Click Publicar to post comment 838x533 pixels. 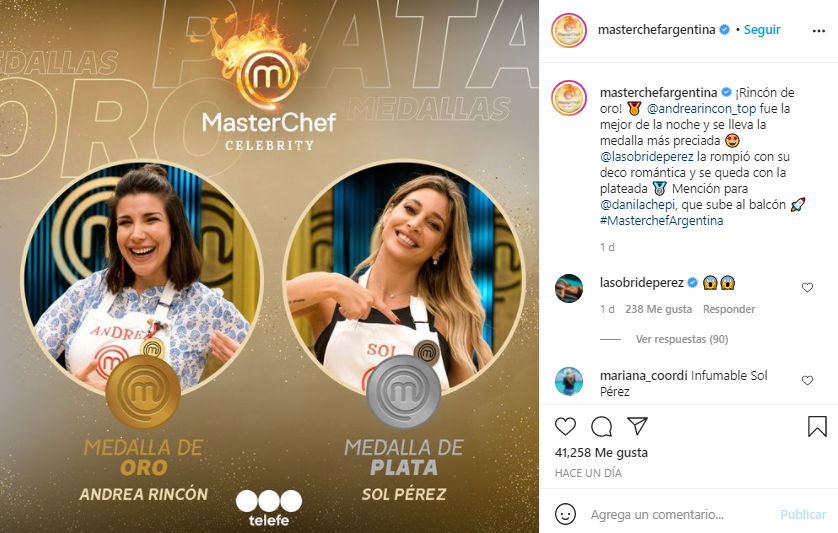coord(803,514)
